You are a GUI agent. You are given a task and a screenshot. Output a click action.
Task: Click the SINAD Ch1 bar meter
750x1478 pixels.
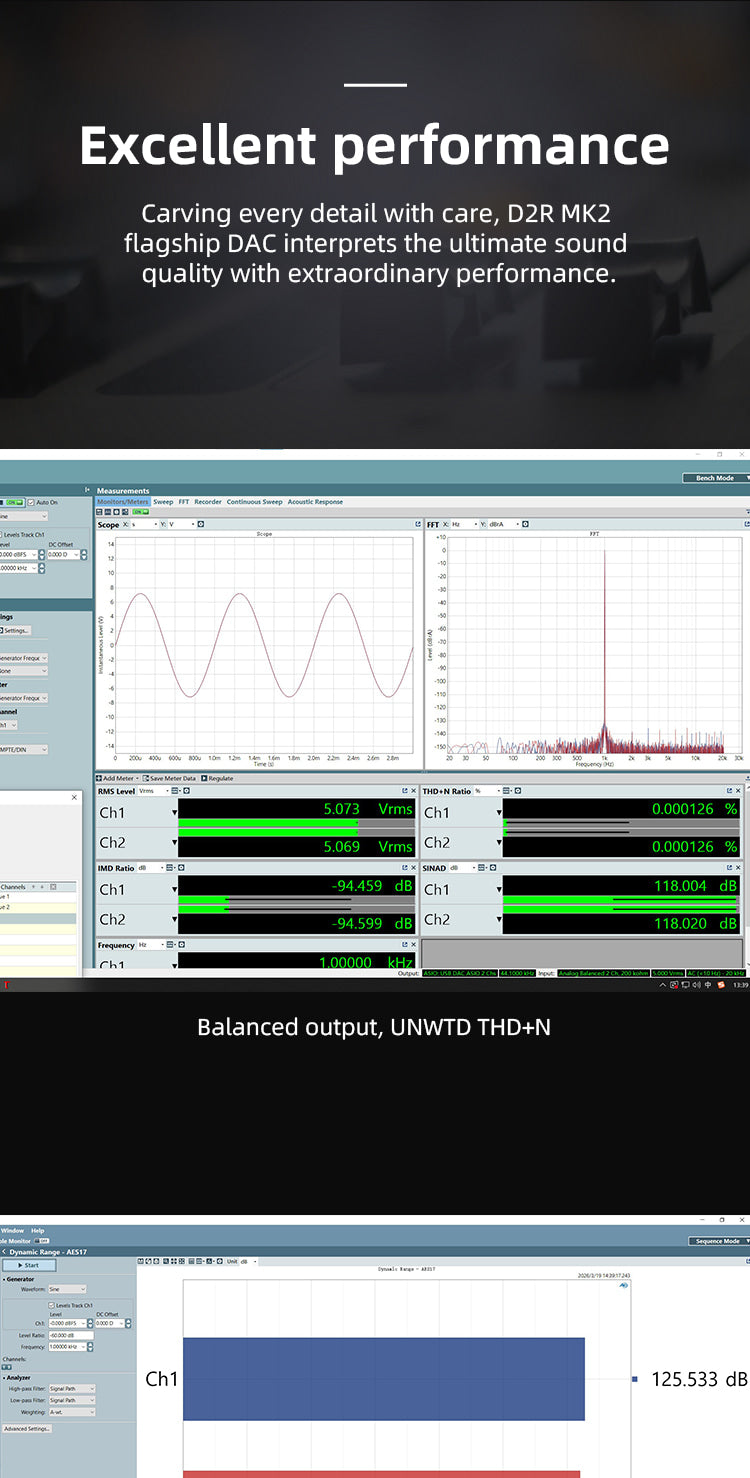click(x=620, y=899)
